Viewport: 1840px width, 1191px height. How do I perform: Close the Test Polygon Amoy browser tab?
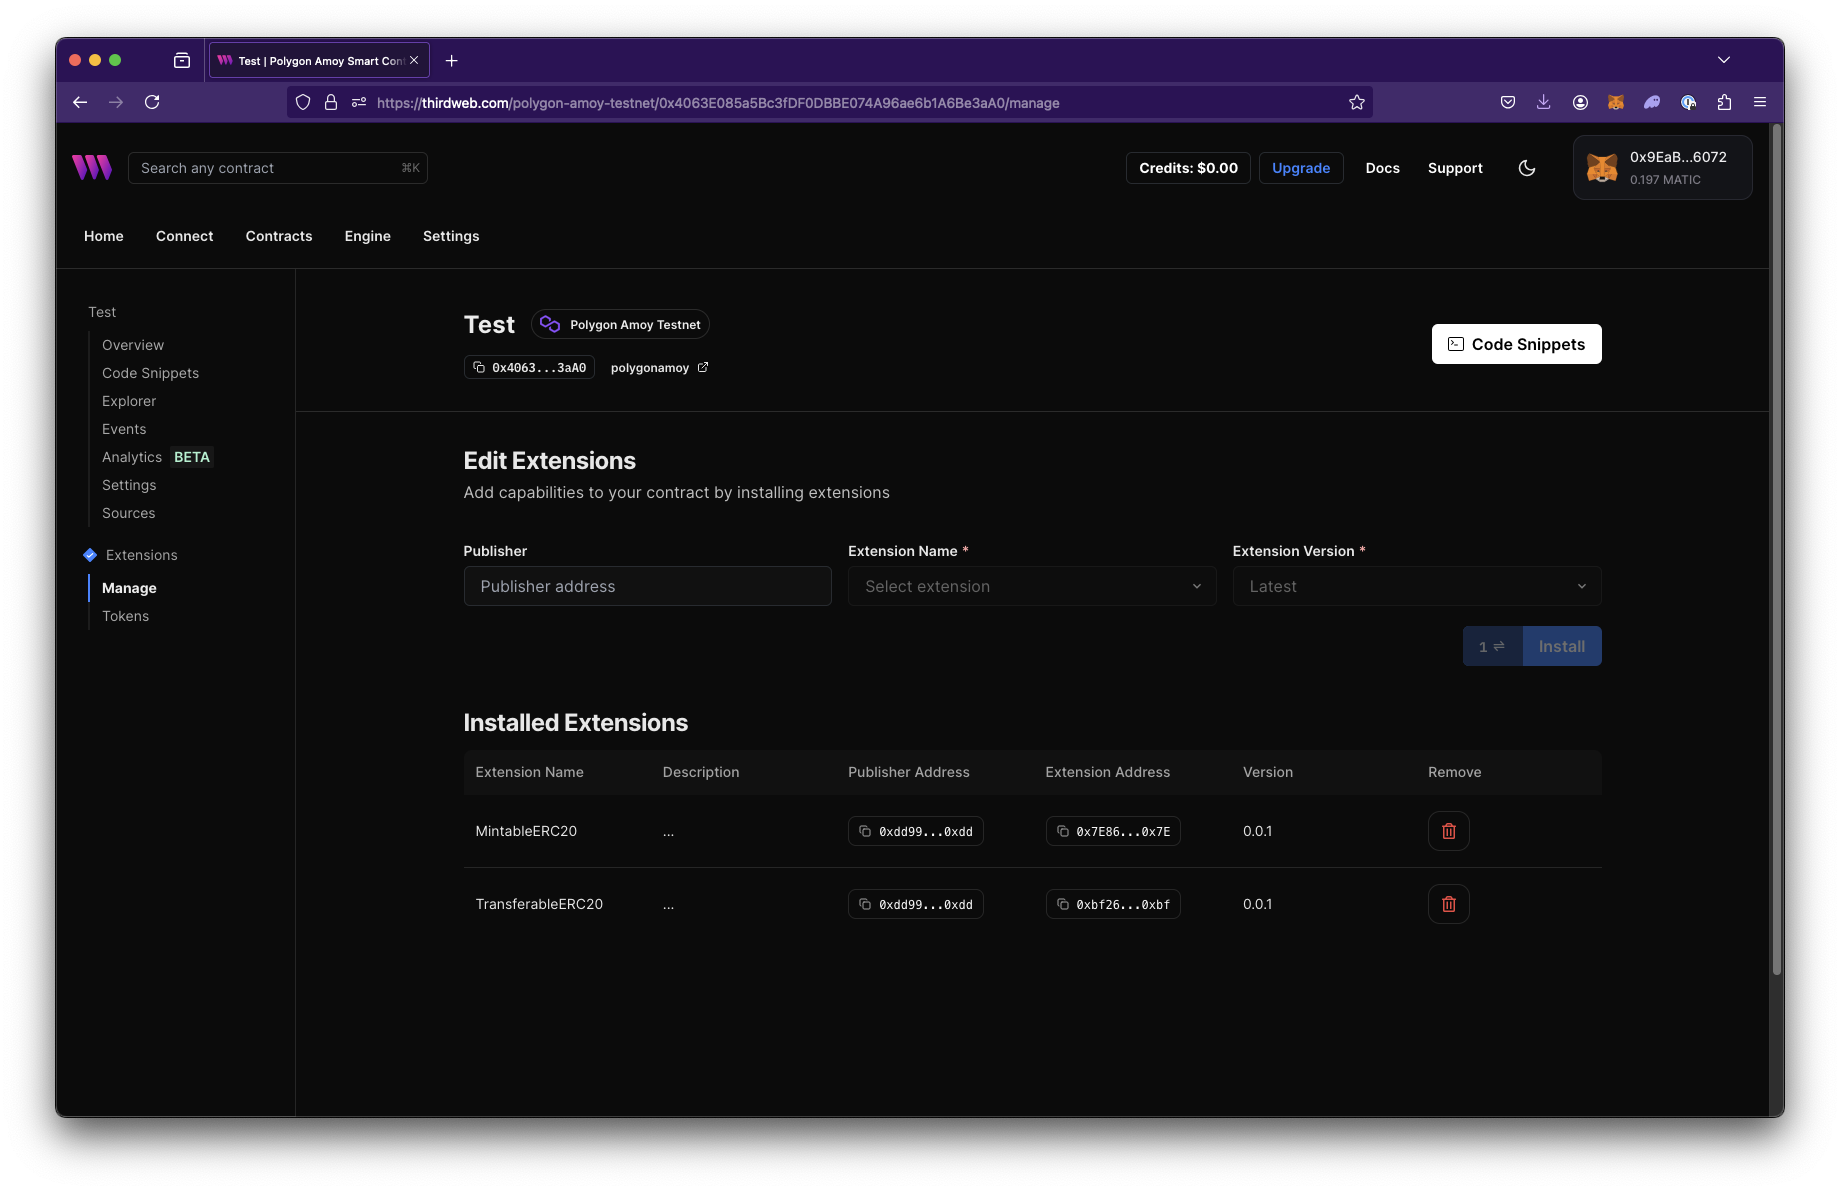click(414, 60)
